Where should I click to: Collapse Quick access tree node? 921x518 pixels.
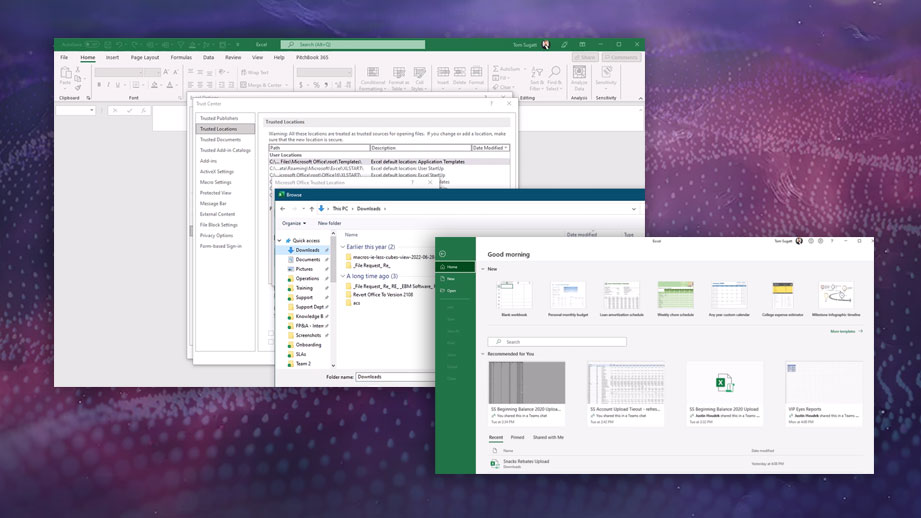(280, 241)
